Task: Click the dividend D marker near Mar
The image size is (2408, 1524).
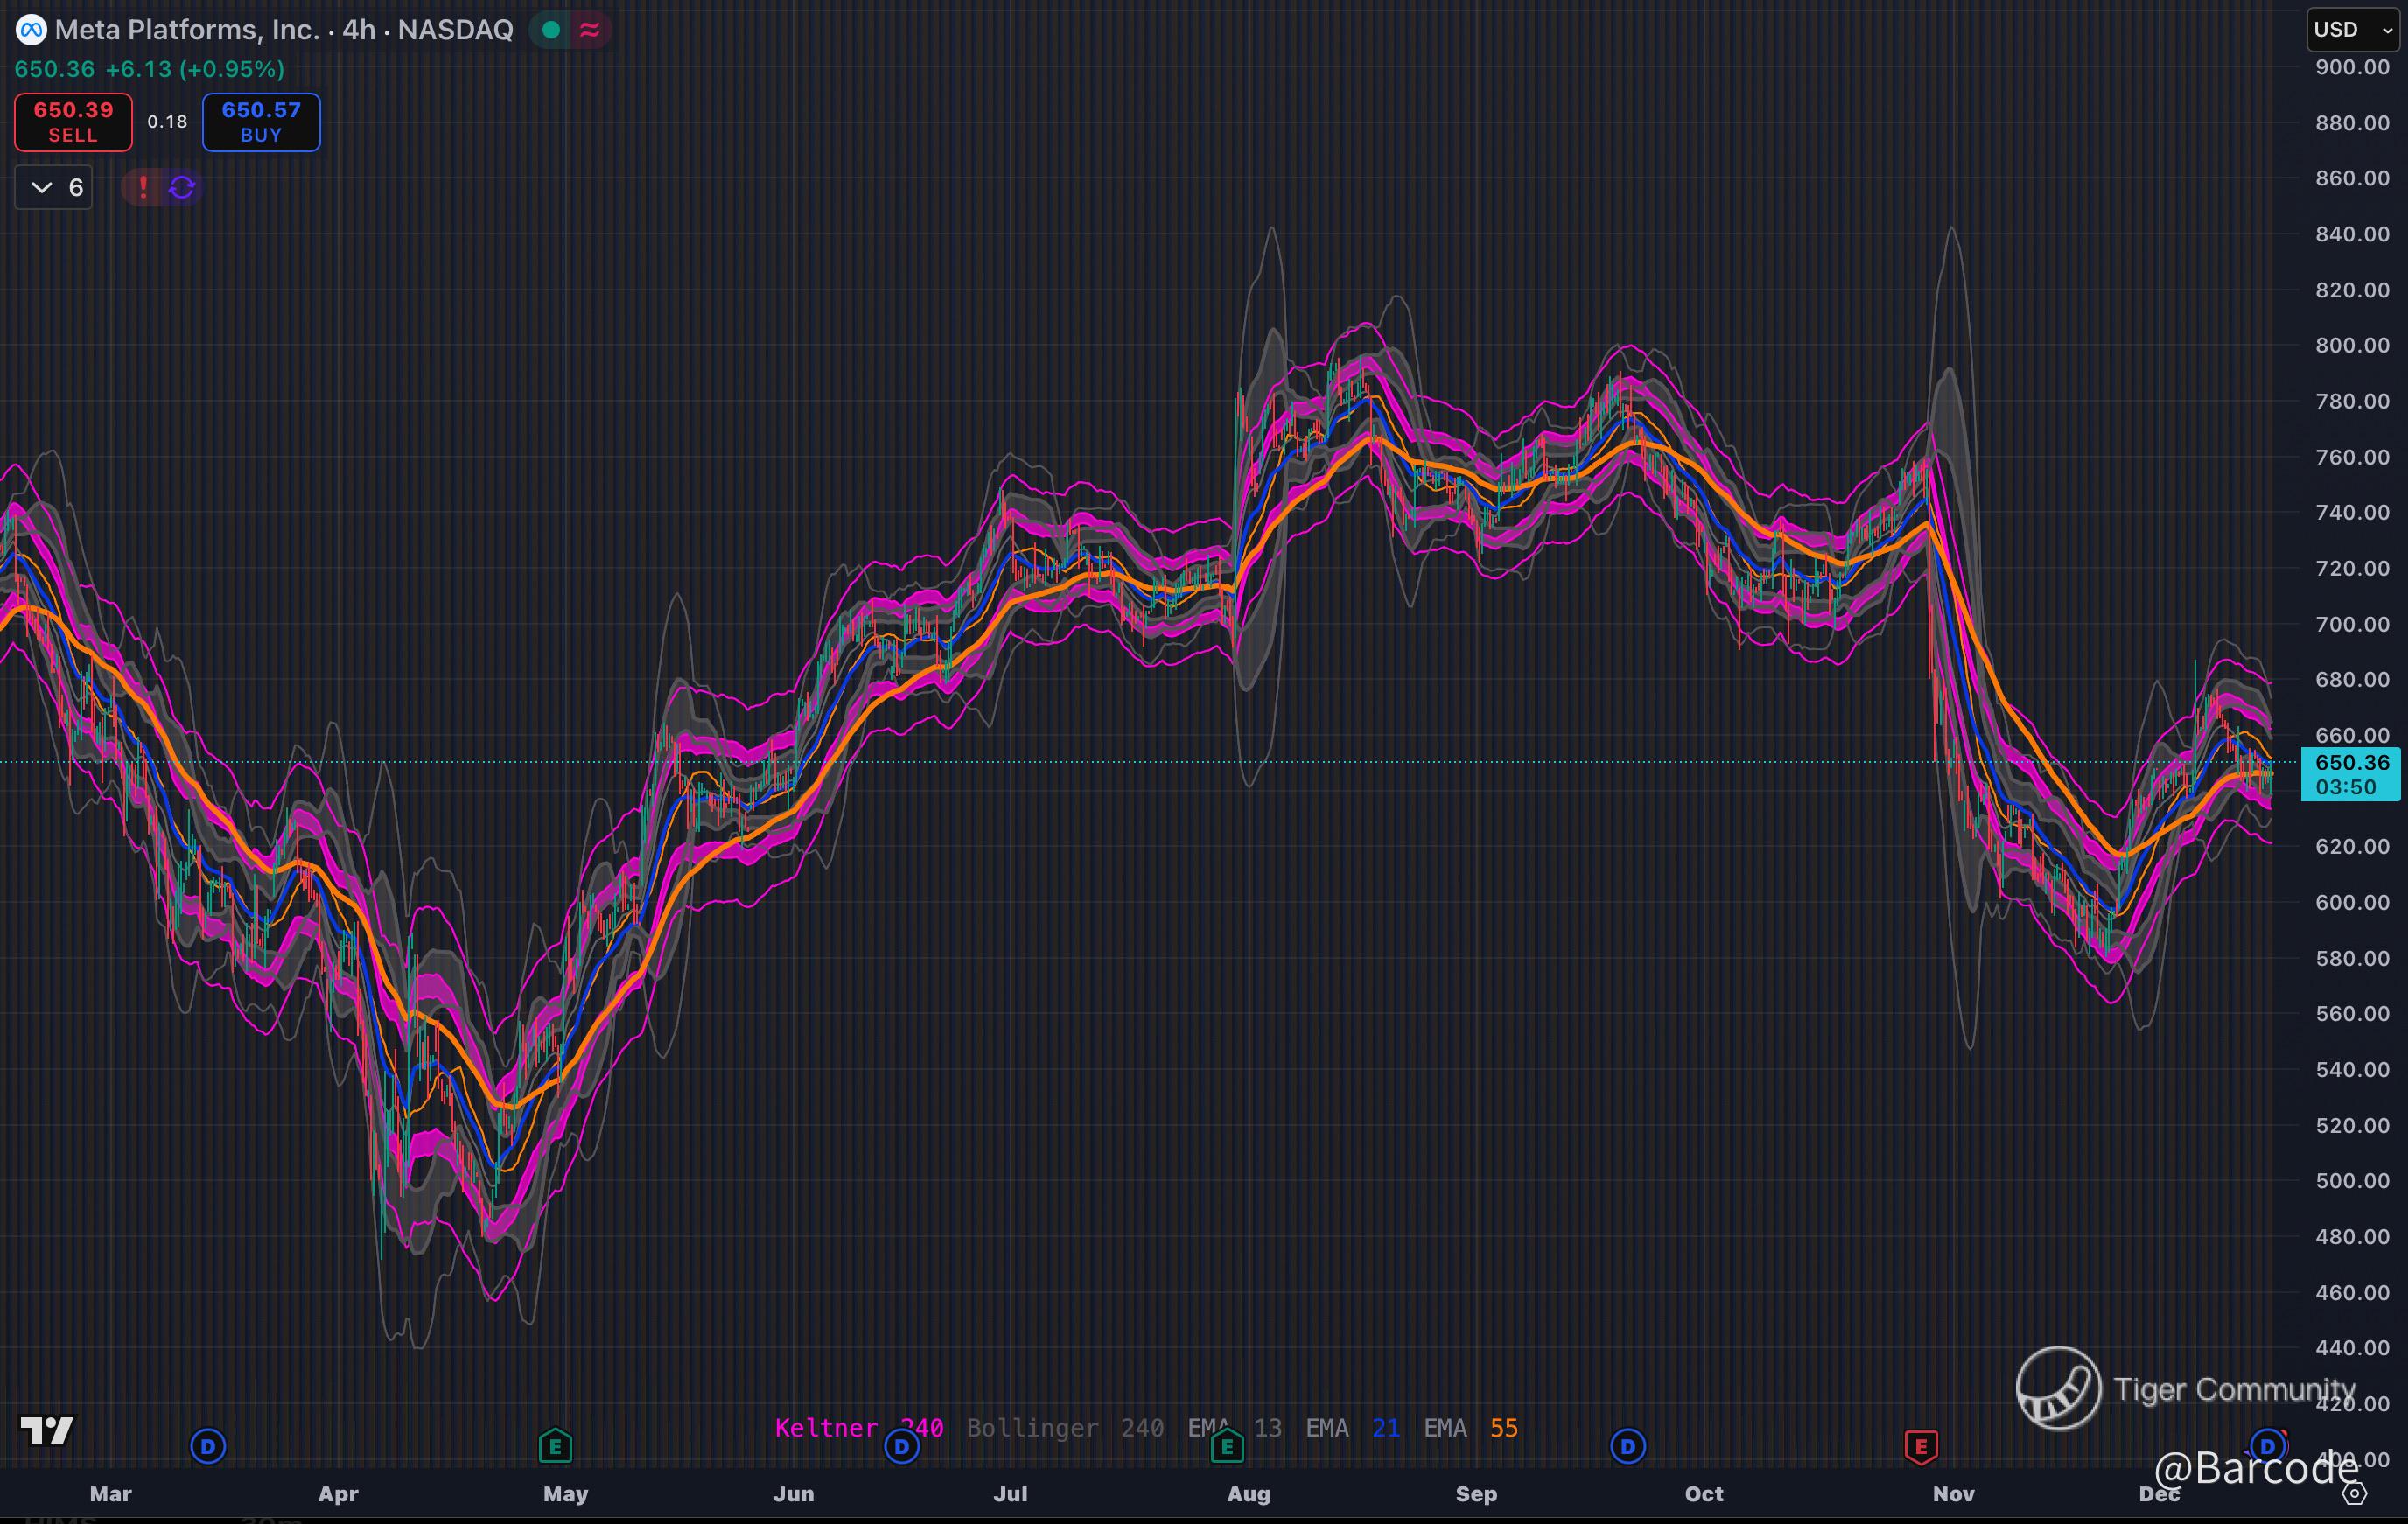Action: point(208,1446)
